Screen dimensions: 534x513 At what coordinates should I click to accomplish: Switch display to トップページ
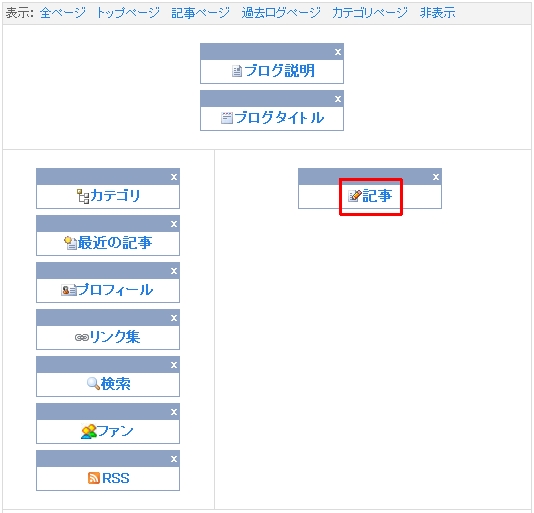coord(128,13)
